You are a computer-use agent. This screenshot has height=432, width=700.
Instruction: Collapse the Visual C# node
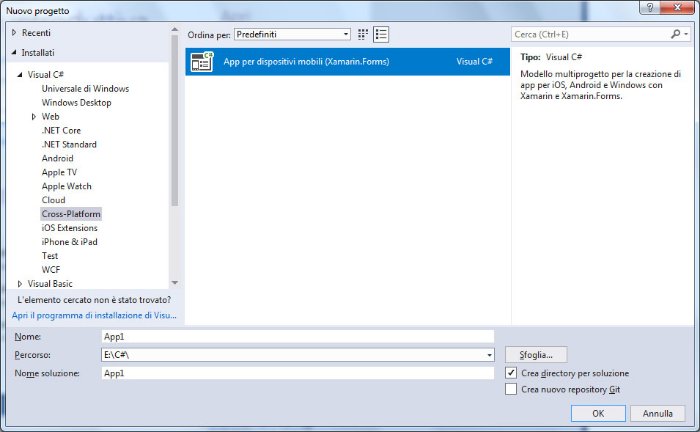click(x=20, y=75)
